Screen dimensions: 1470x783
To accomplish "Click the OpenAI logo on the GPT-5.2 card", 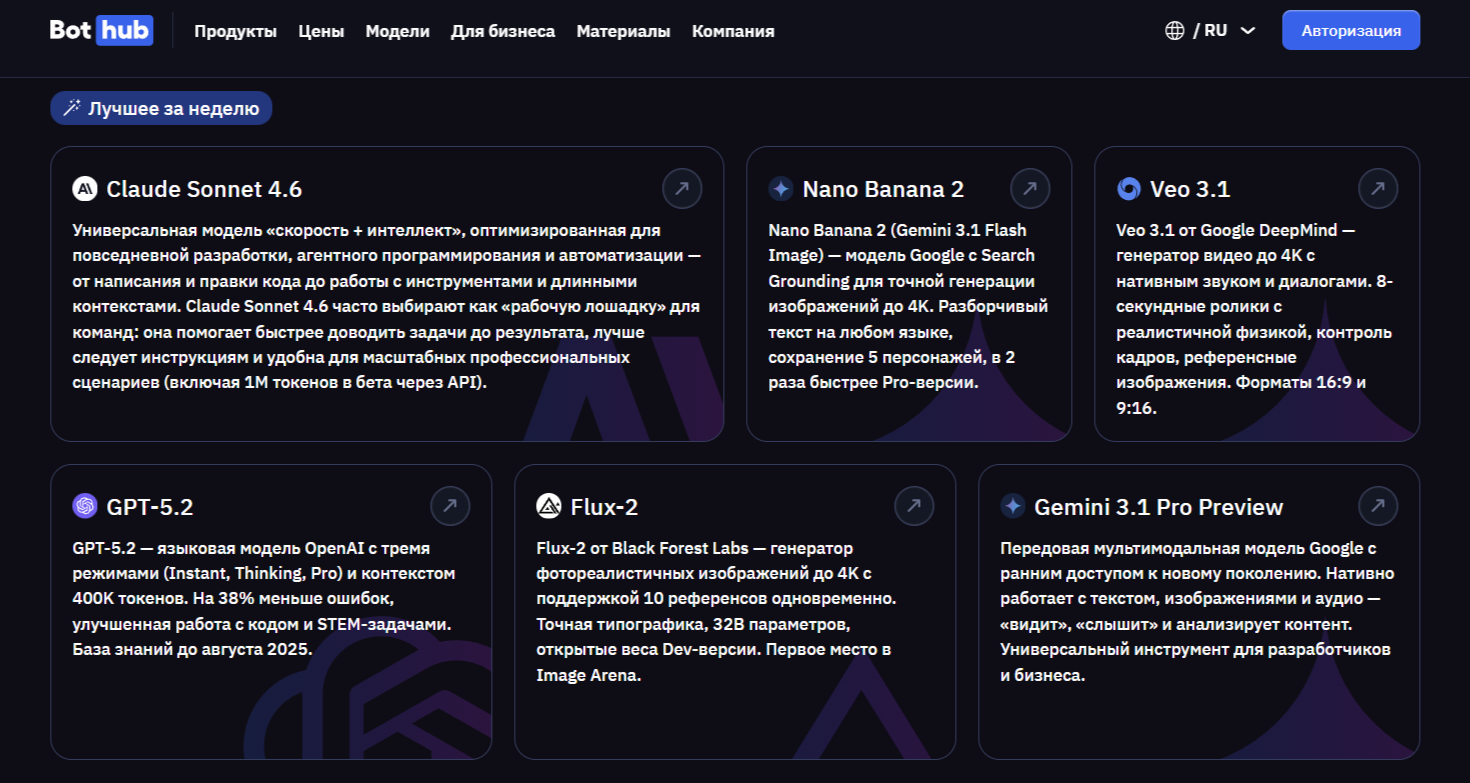I will [85, 507].
